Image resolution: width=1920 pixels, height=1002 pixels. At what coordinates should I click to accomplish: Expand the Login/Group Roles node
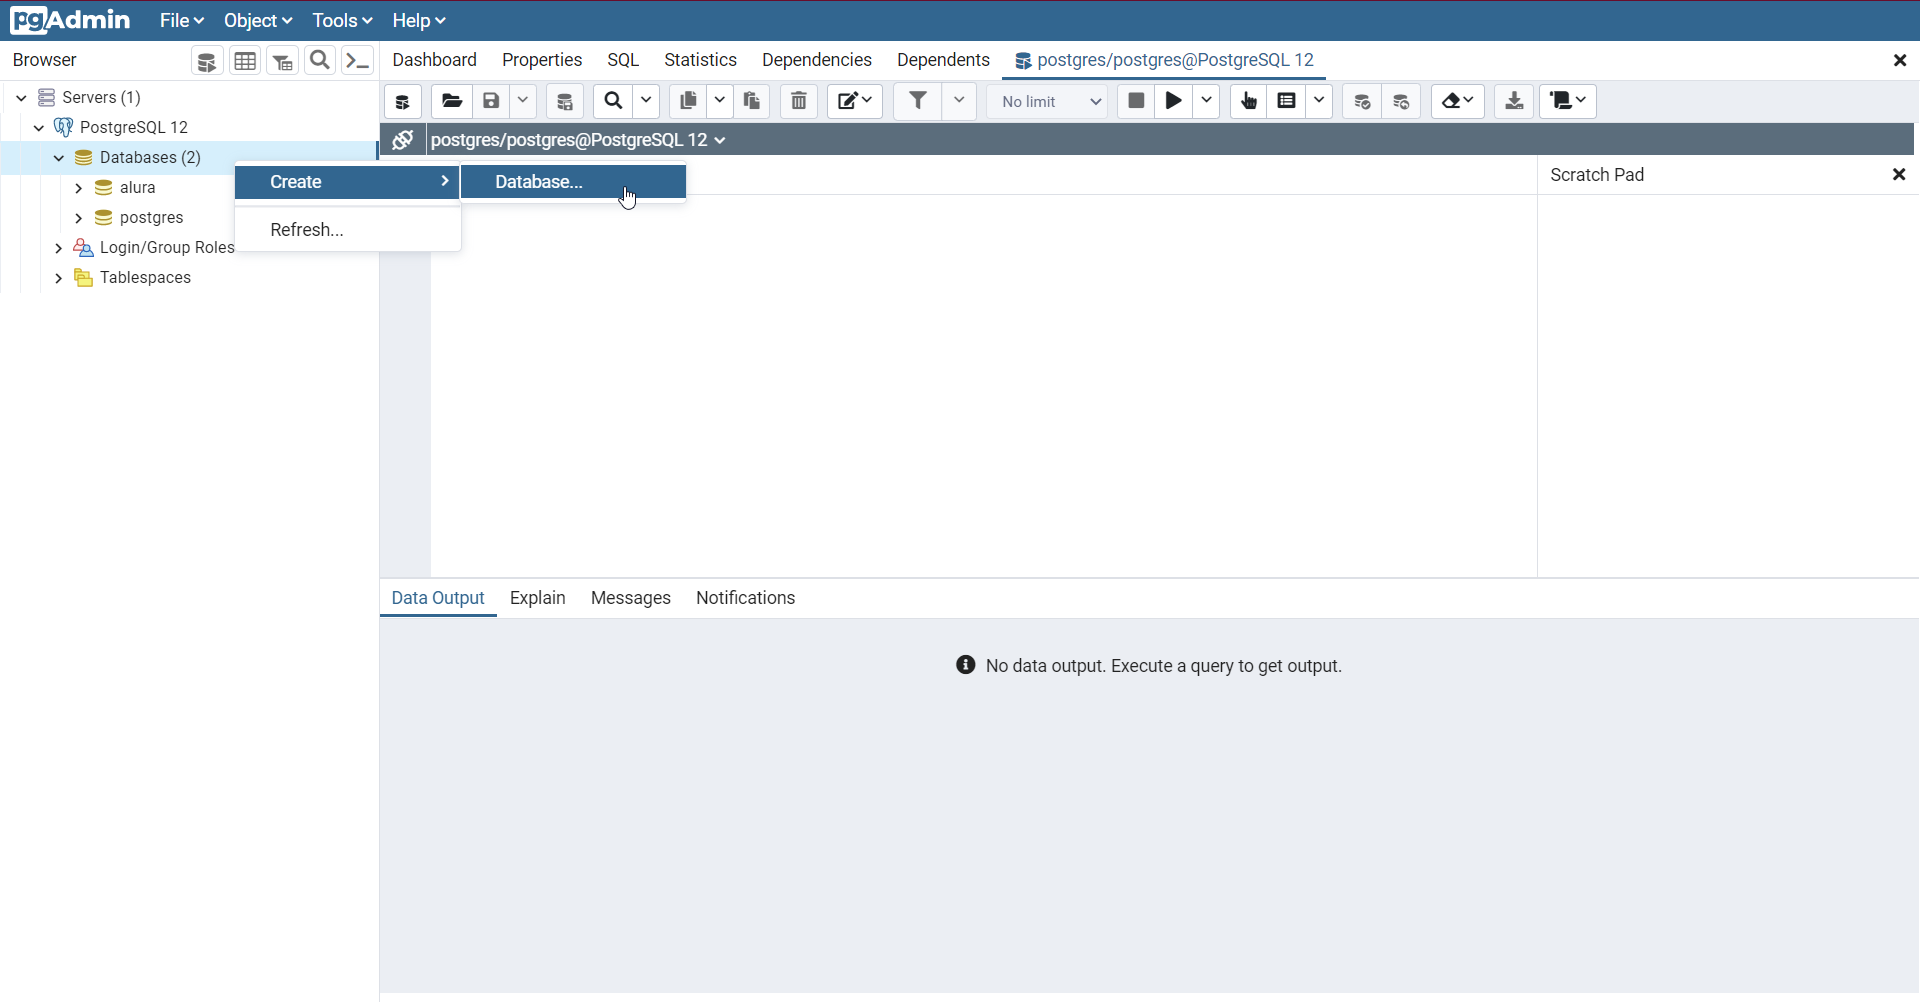pyautogui.click(x=58, y=247)
